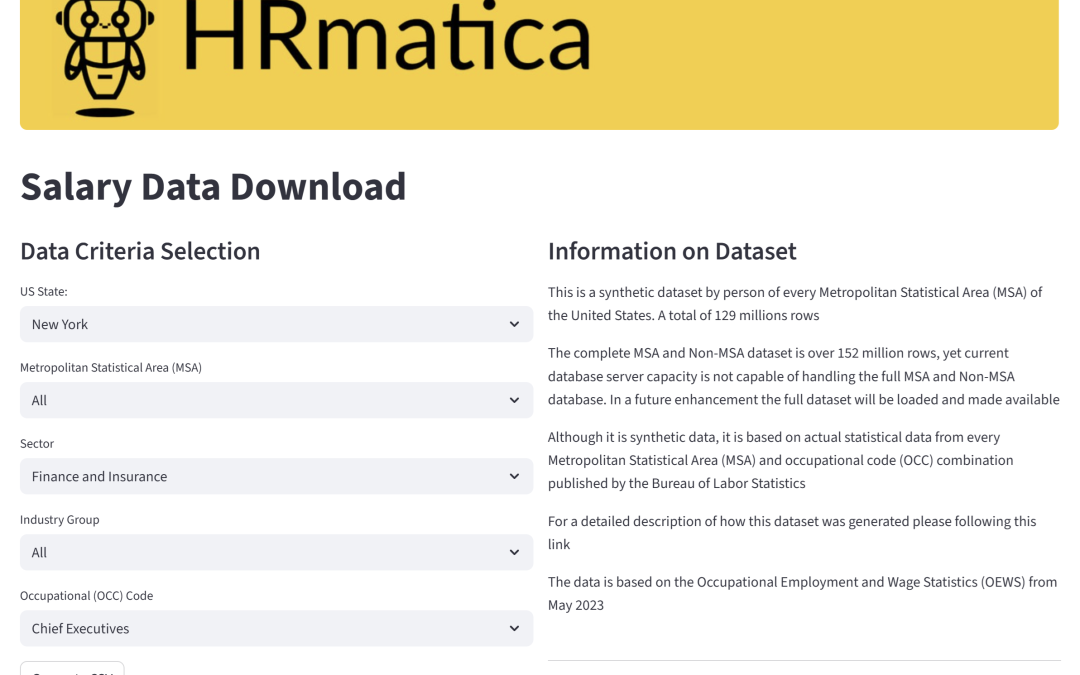
Task: Click the paragraph mentioning Bureau of Labor Statistics
Action: tap(780, 460)
